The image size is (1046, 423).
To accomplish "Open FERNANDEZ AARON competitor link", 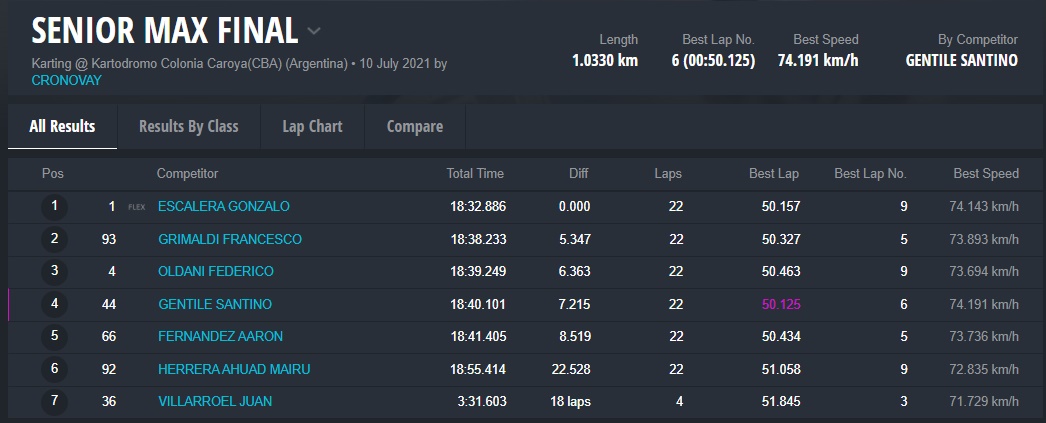I will tap(220, 336).
